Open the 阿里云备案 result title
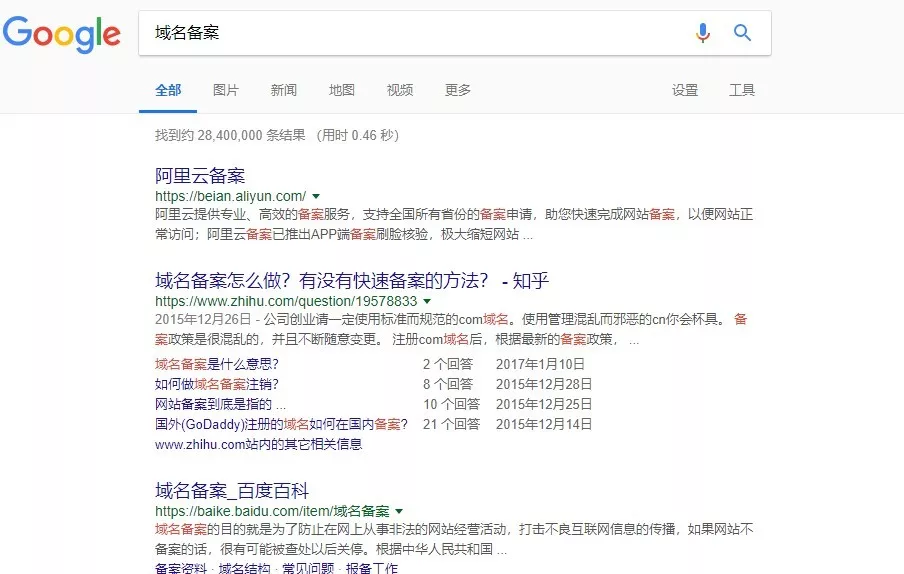 (200, 175)
